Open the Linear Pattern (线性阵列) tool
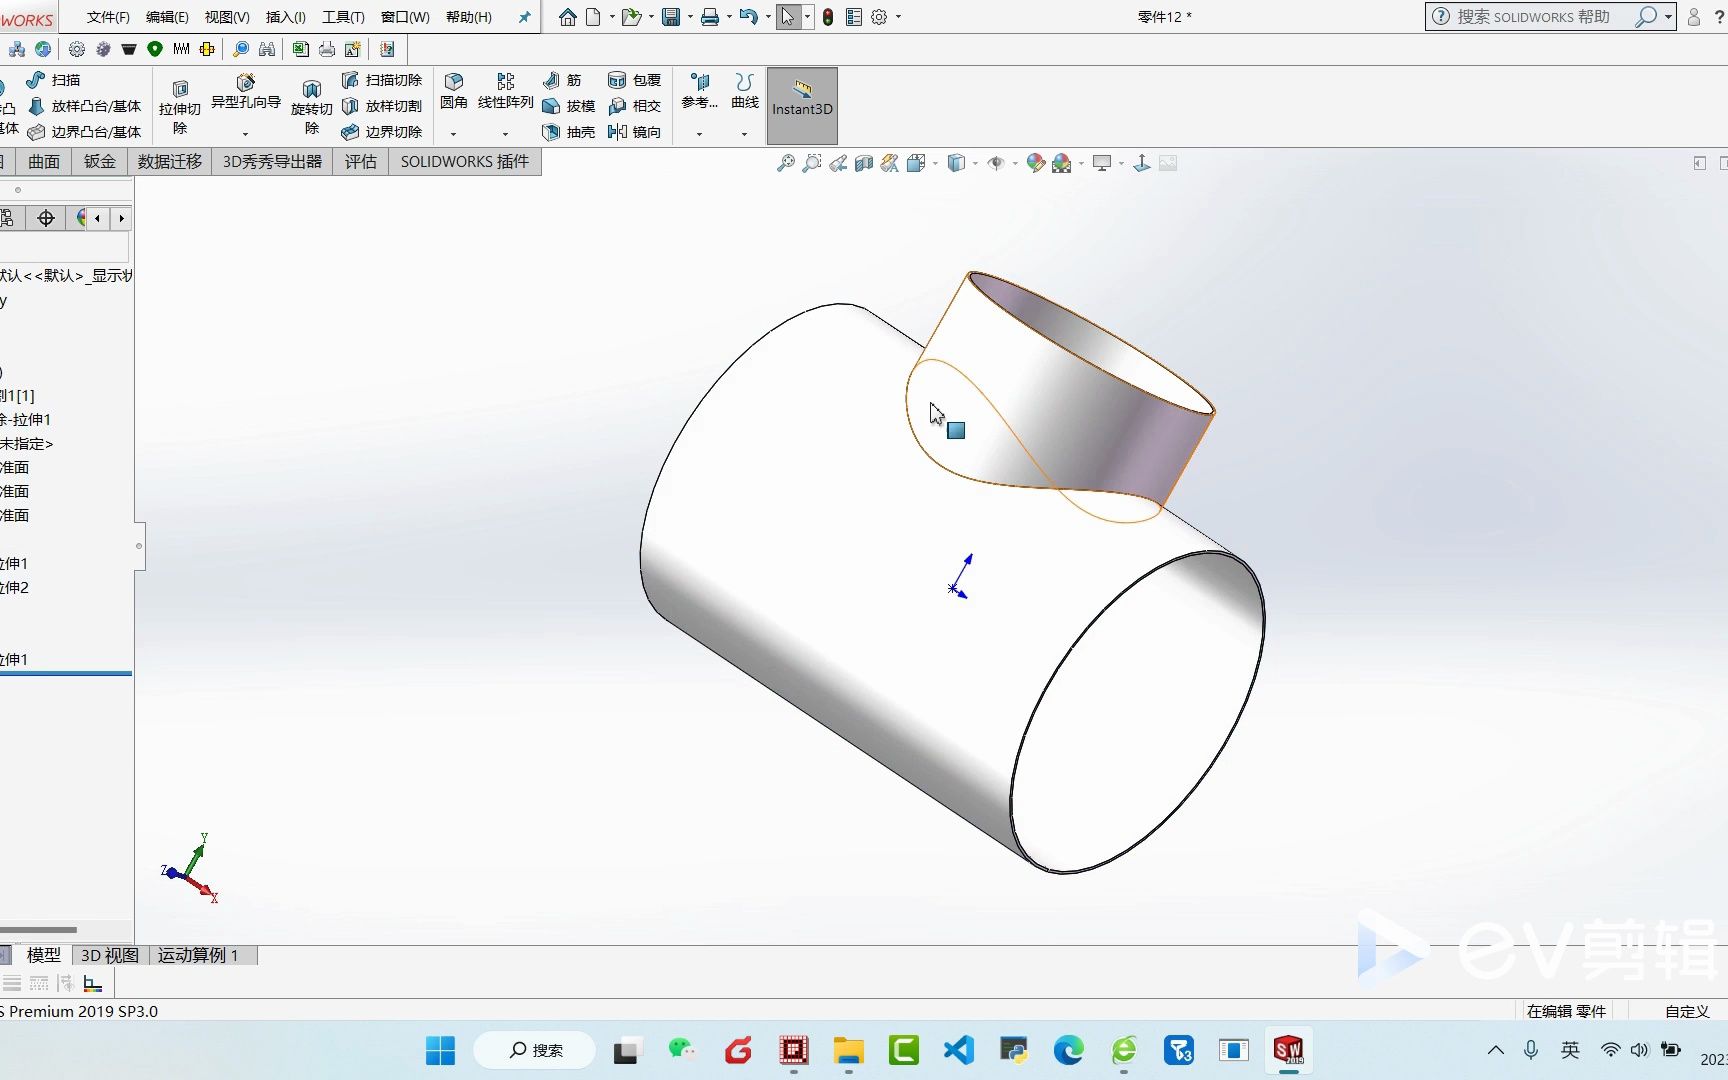 point(506,91)
